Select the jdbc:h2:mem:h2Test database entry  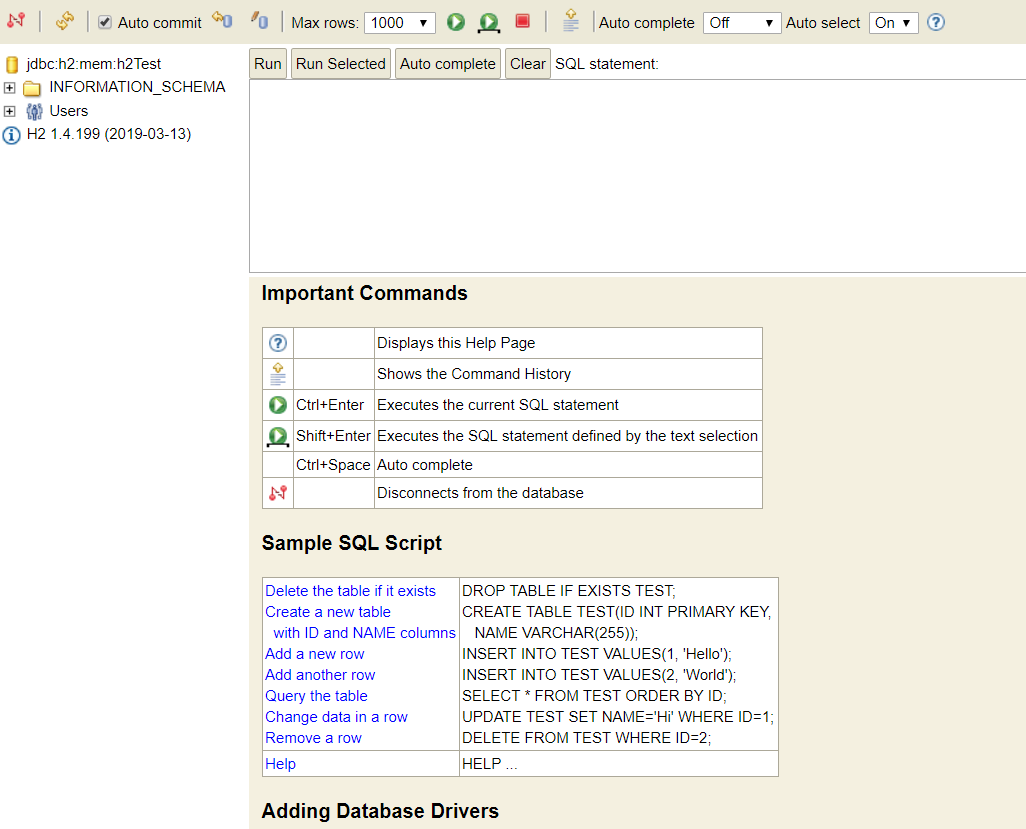(x=88, y=63)
